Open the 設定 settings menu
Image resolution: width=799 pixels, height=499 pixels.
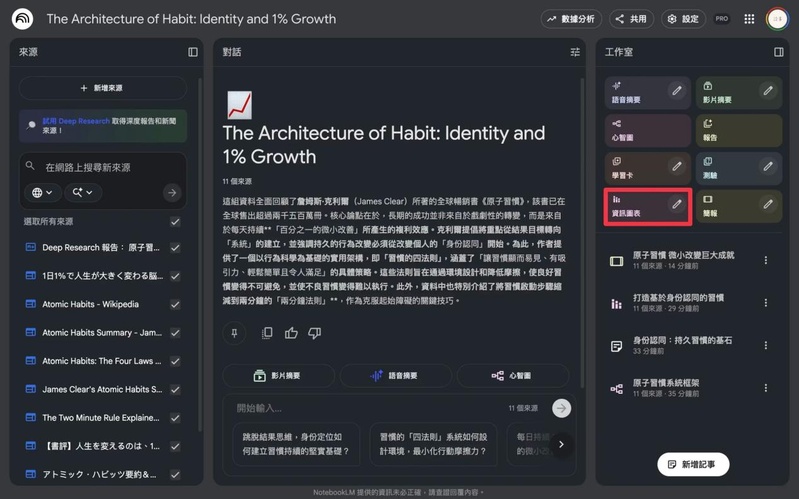pyautogui.click(x=683, y=19)
